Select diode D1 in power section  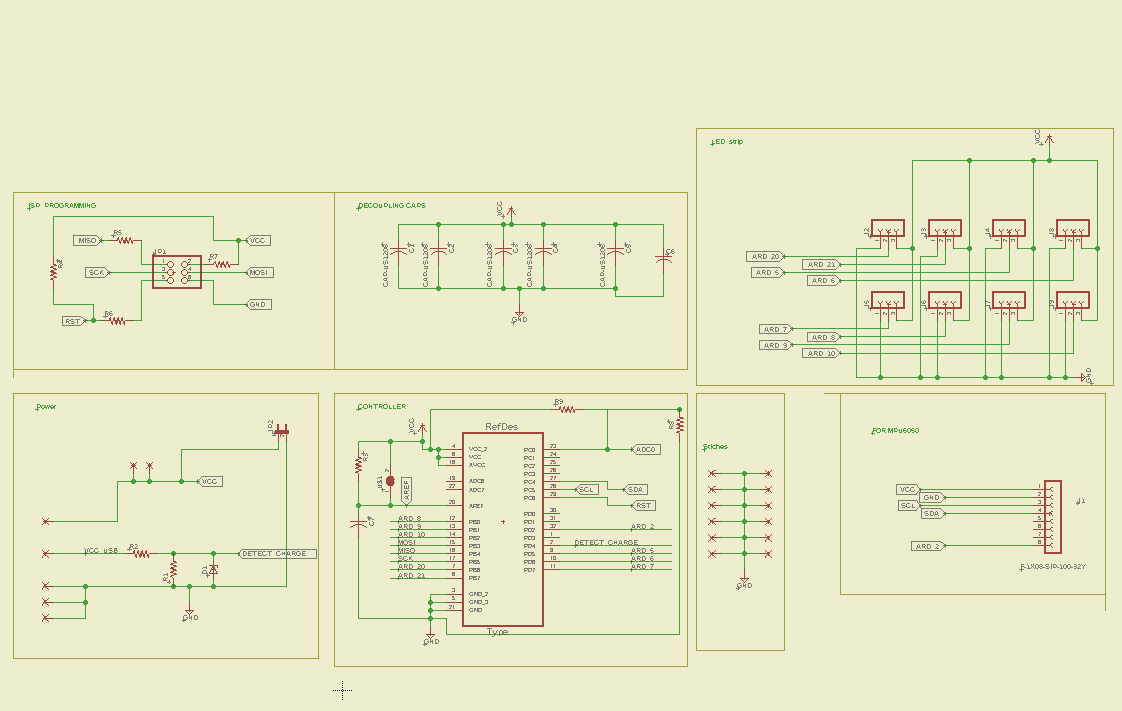point(213,570)
